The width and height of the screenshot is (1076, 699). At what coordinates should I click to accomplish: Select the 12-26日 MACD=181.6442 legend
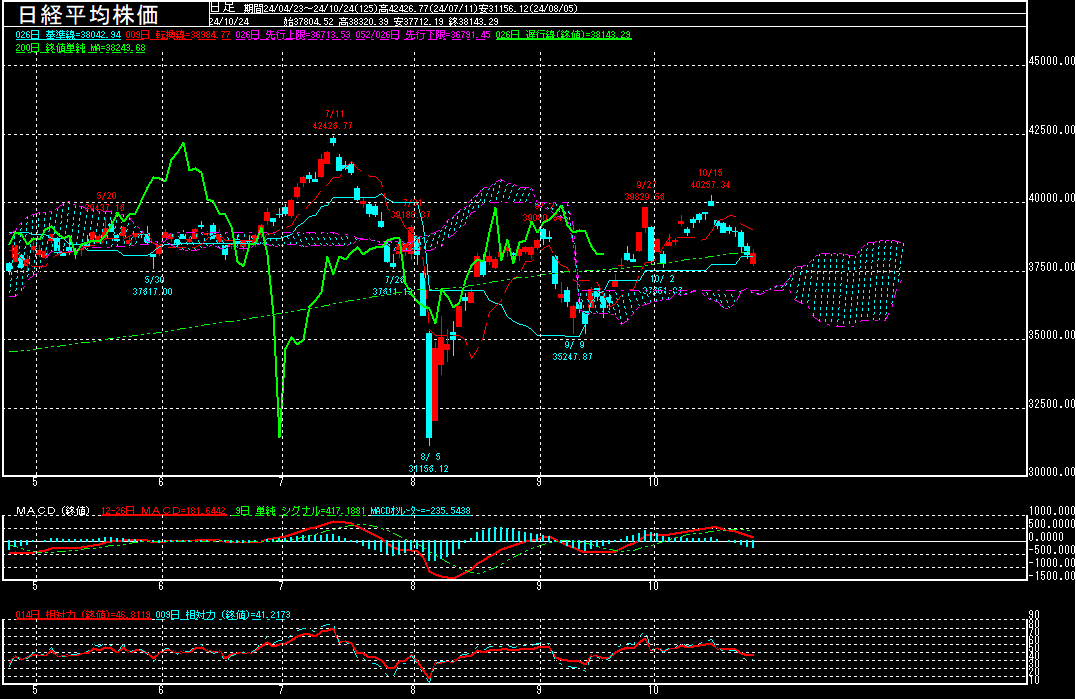[163, 510]
